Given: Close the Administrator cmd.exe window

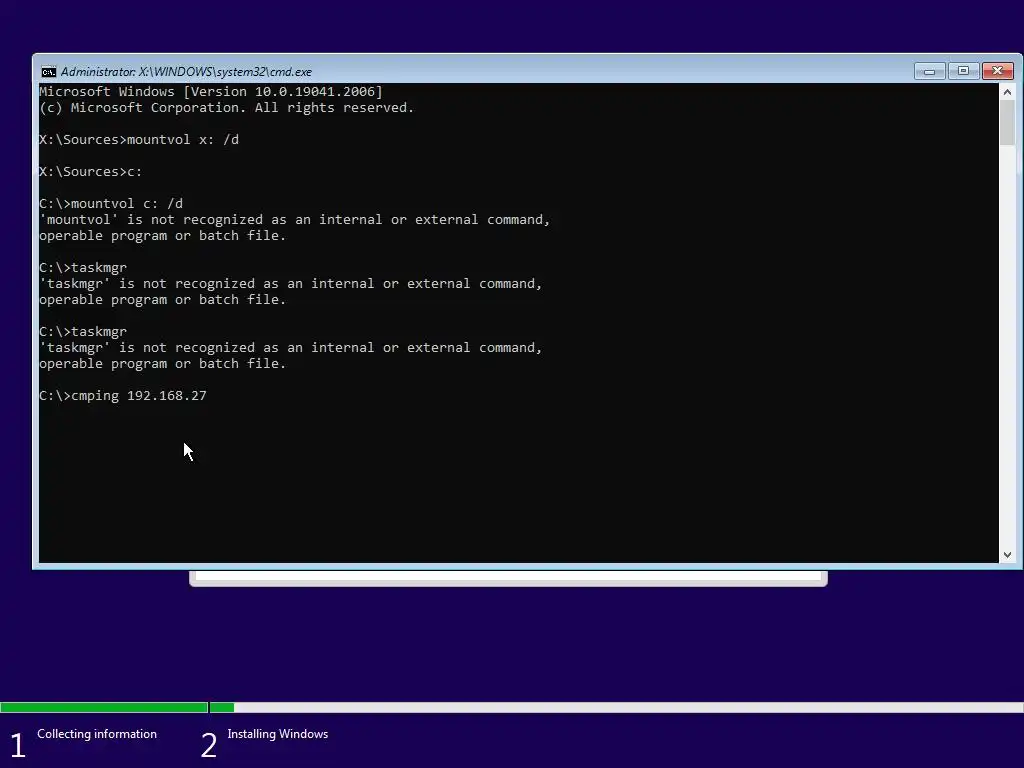Looking at the screenshot, I should [x=997, y=71].
